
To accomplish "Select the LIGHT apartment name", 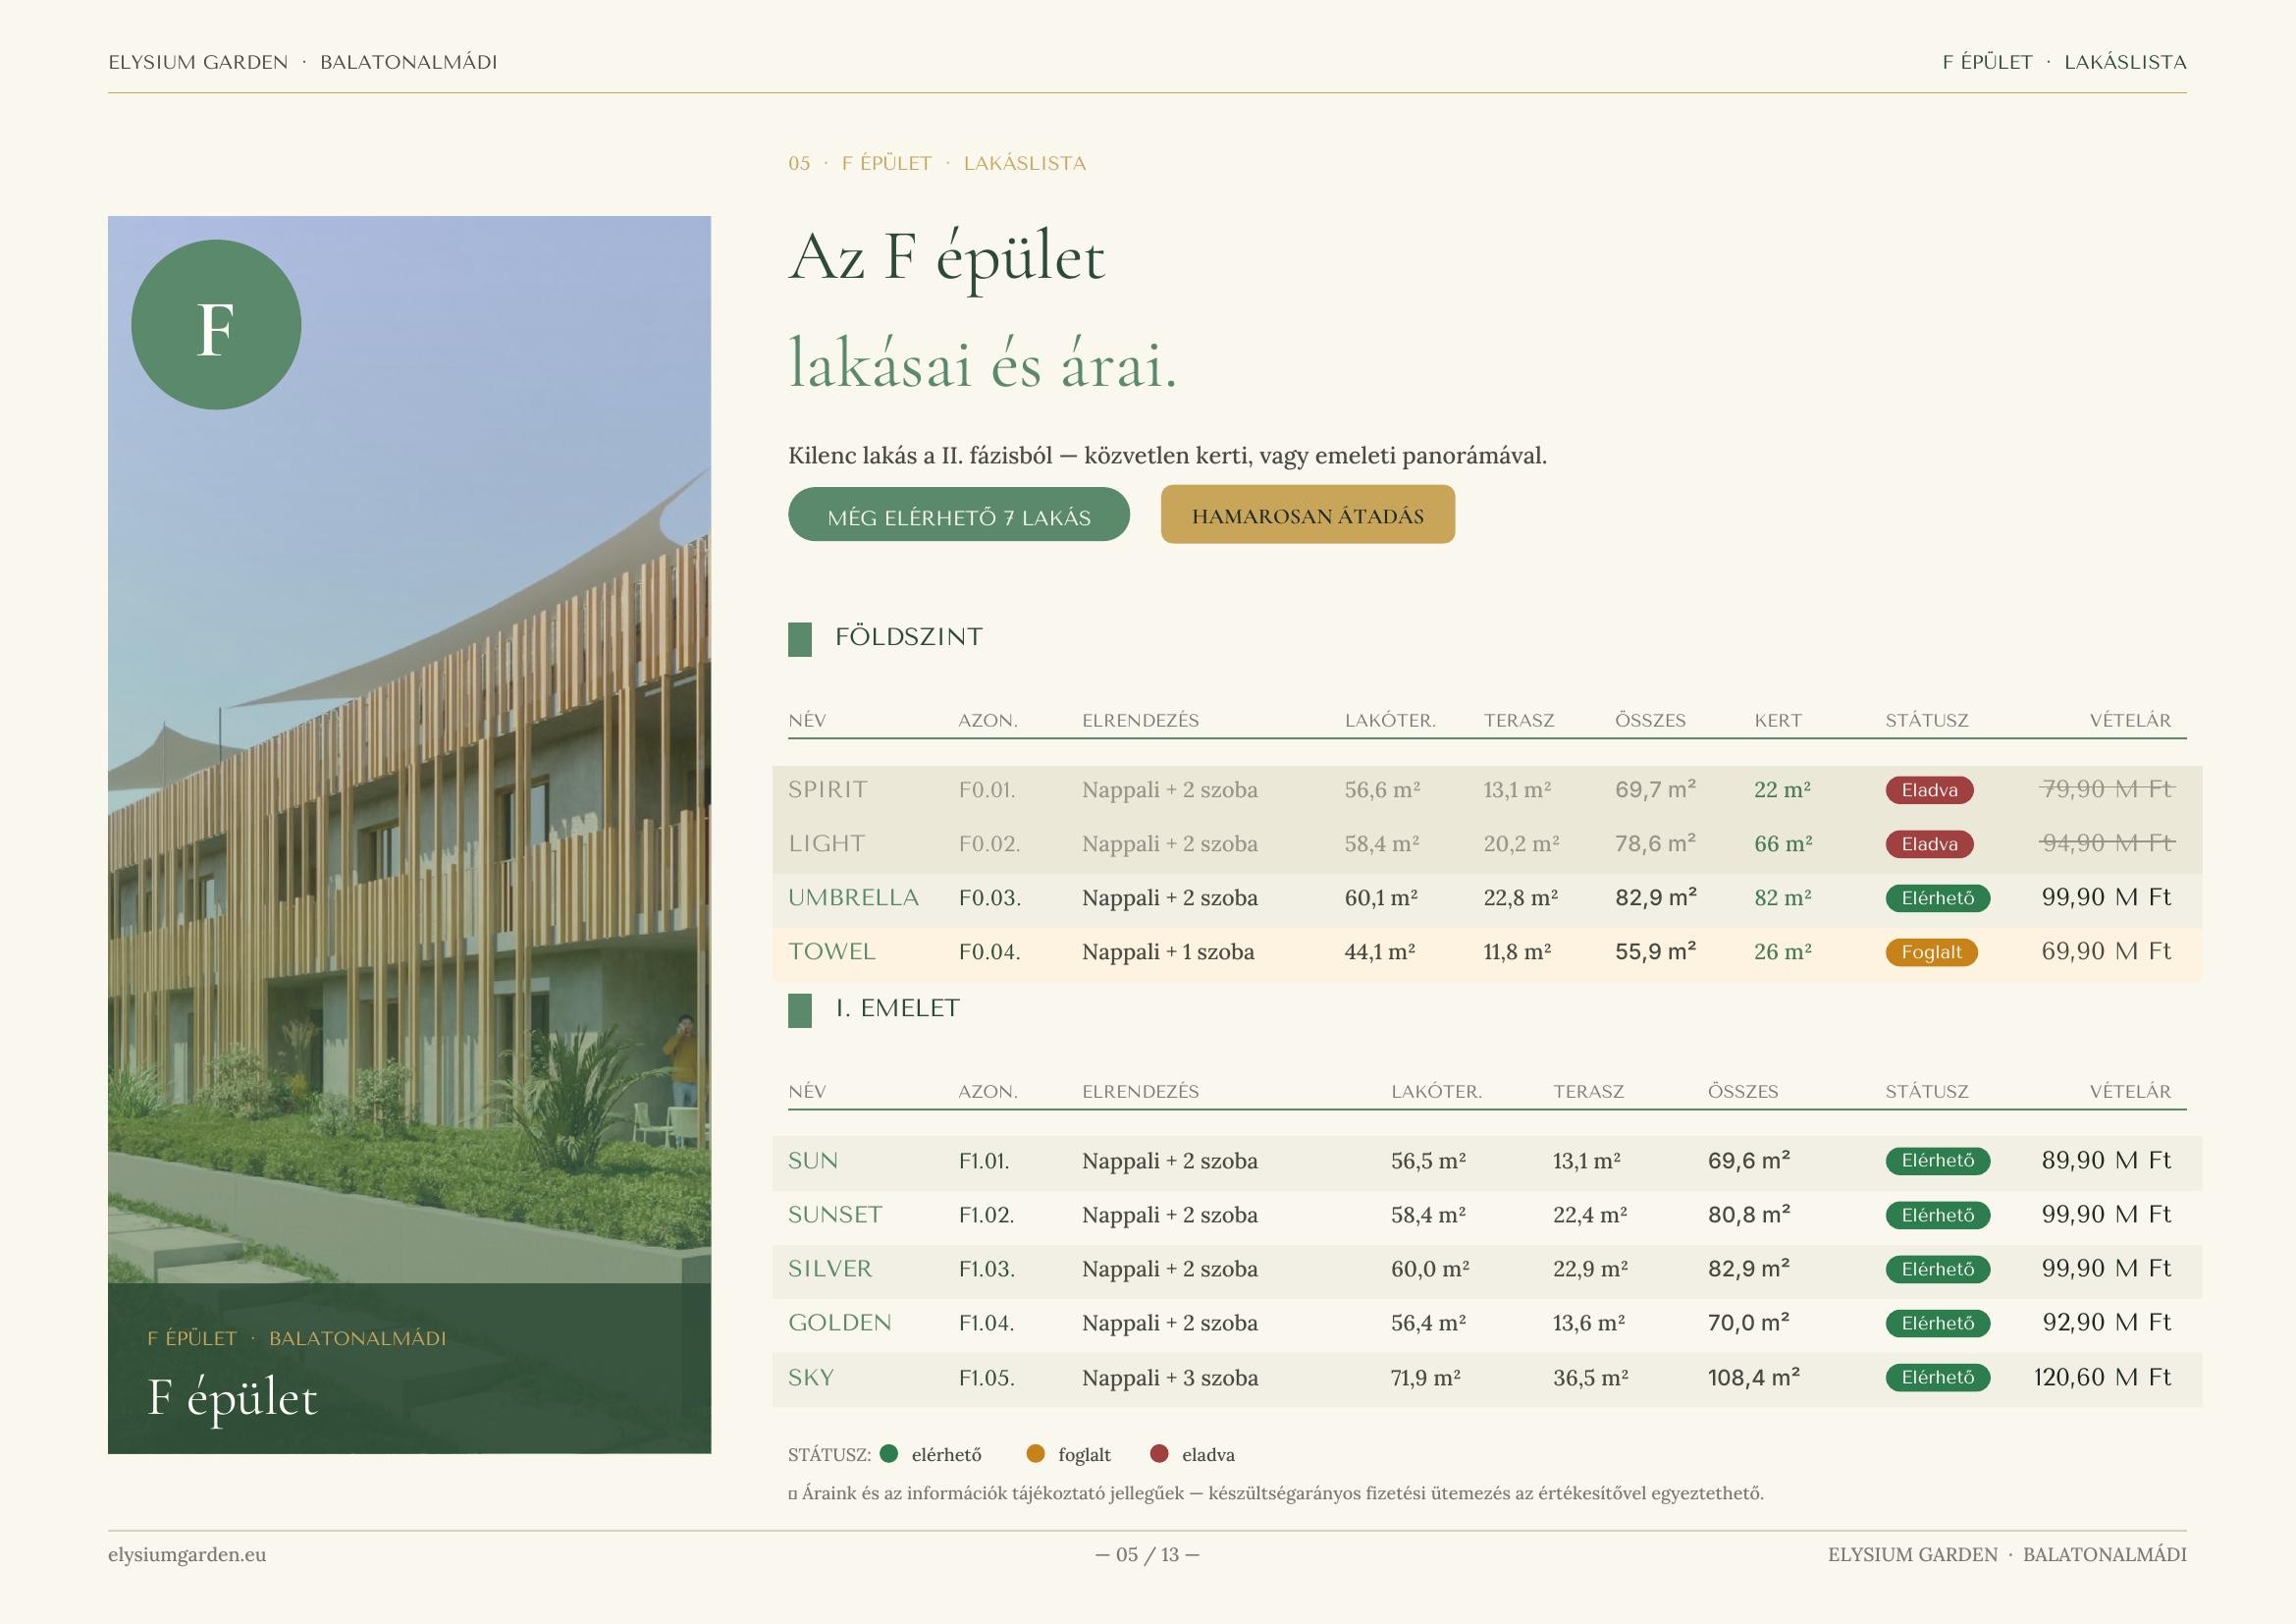I will (x=826, y=843).
